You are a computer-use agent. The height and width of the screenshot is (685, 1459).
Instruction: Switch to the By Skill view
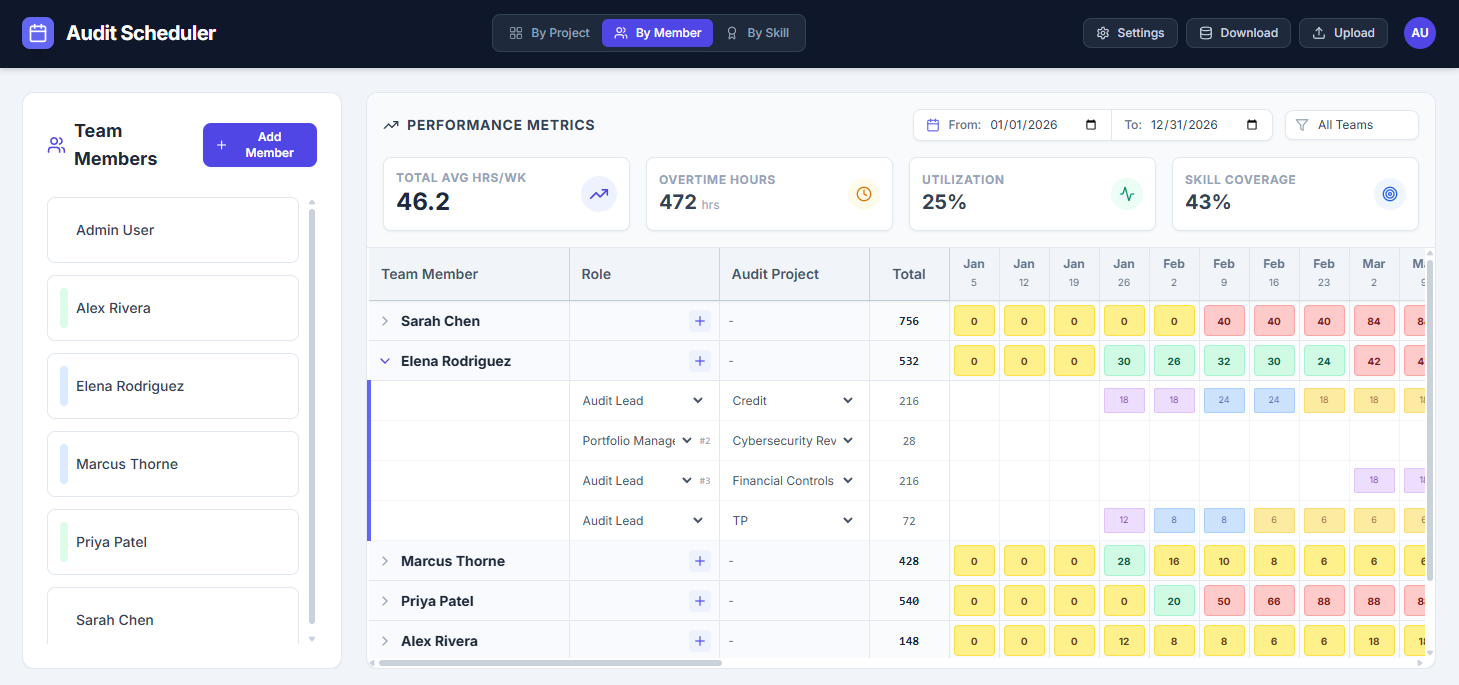click(x=757, y=33)
